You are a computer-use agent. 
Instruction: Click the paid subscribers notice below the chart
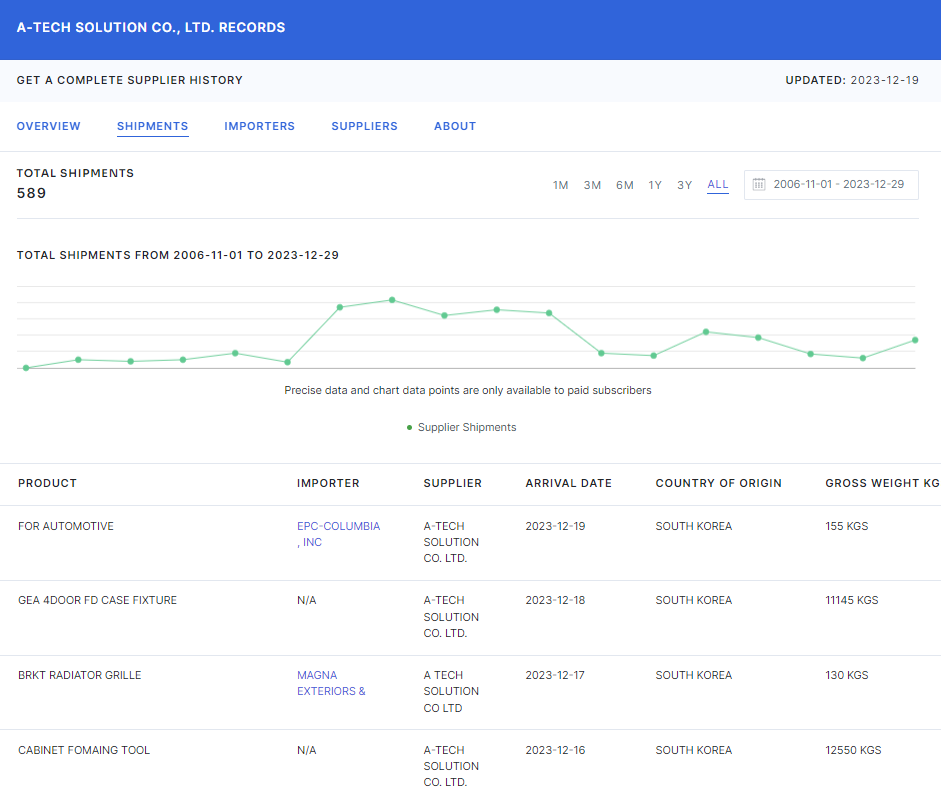coord(467,390)
